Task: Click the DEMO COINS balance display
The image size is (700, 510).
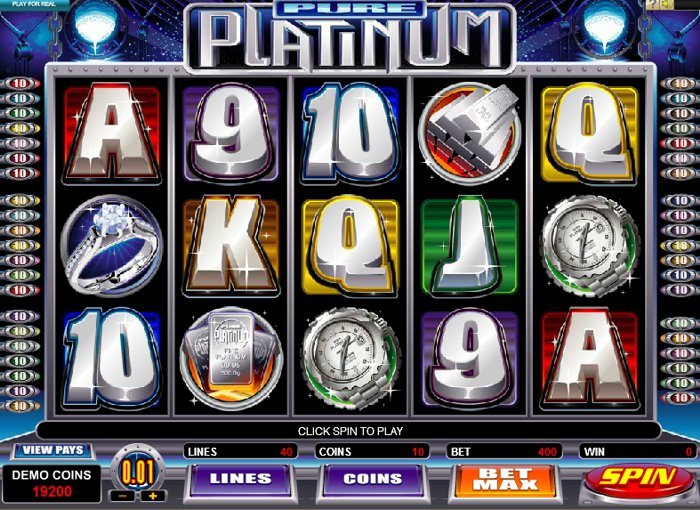Action: (x=52, y=483)
